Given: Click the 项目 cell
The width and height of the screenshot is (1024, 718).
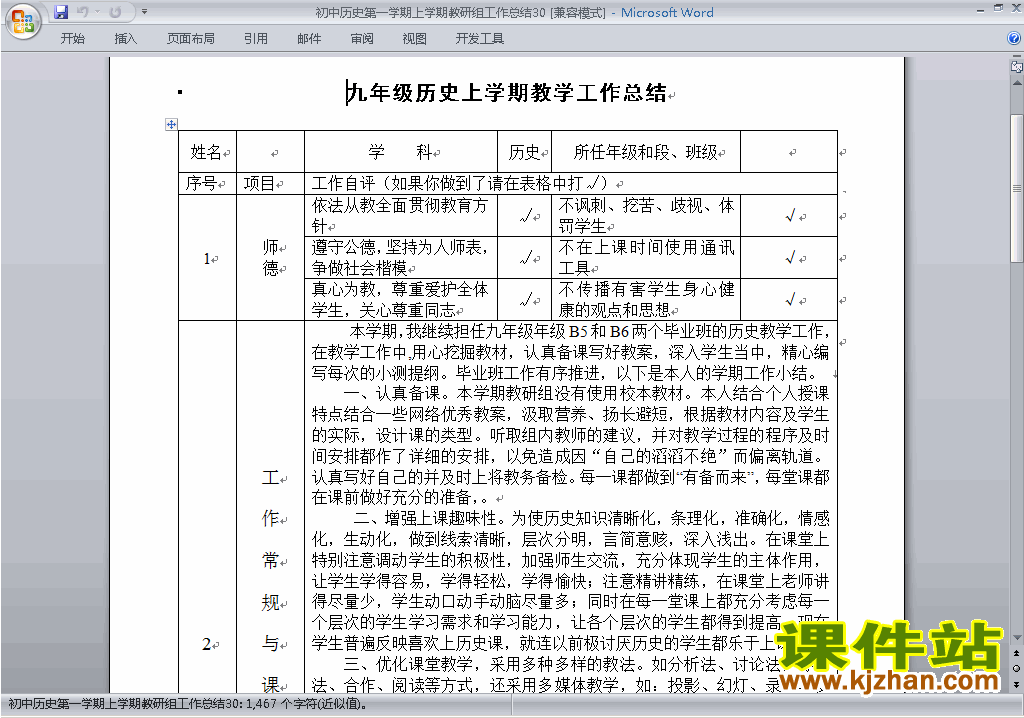Looking at the screenshot, I should (270, 184).
